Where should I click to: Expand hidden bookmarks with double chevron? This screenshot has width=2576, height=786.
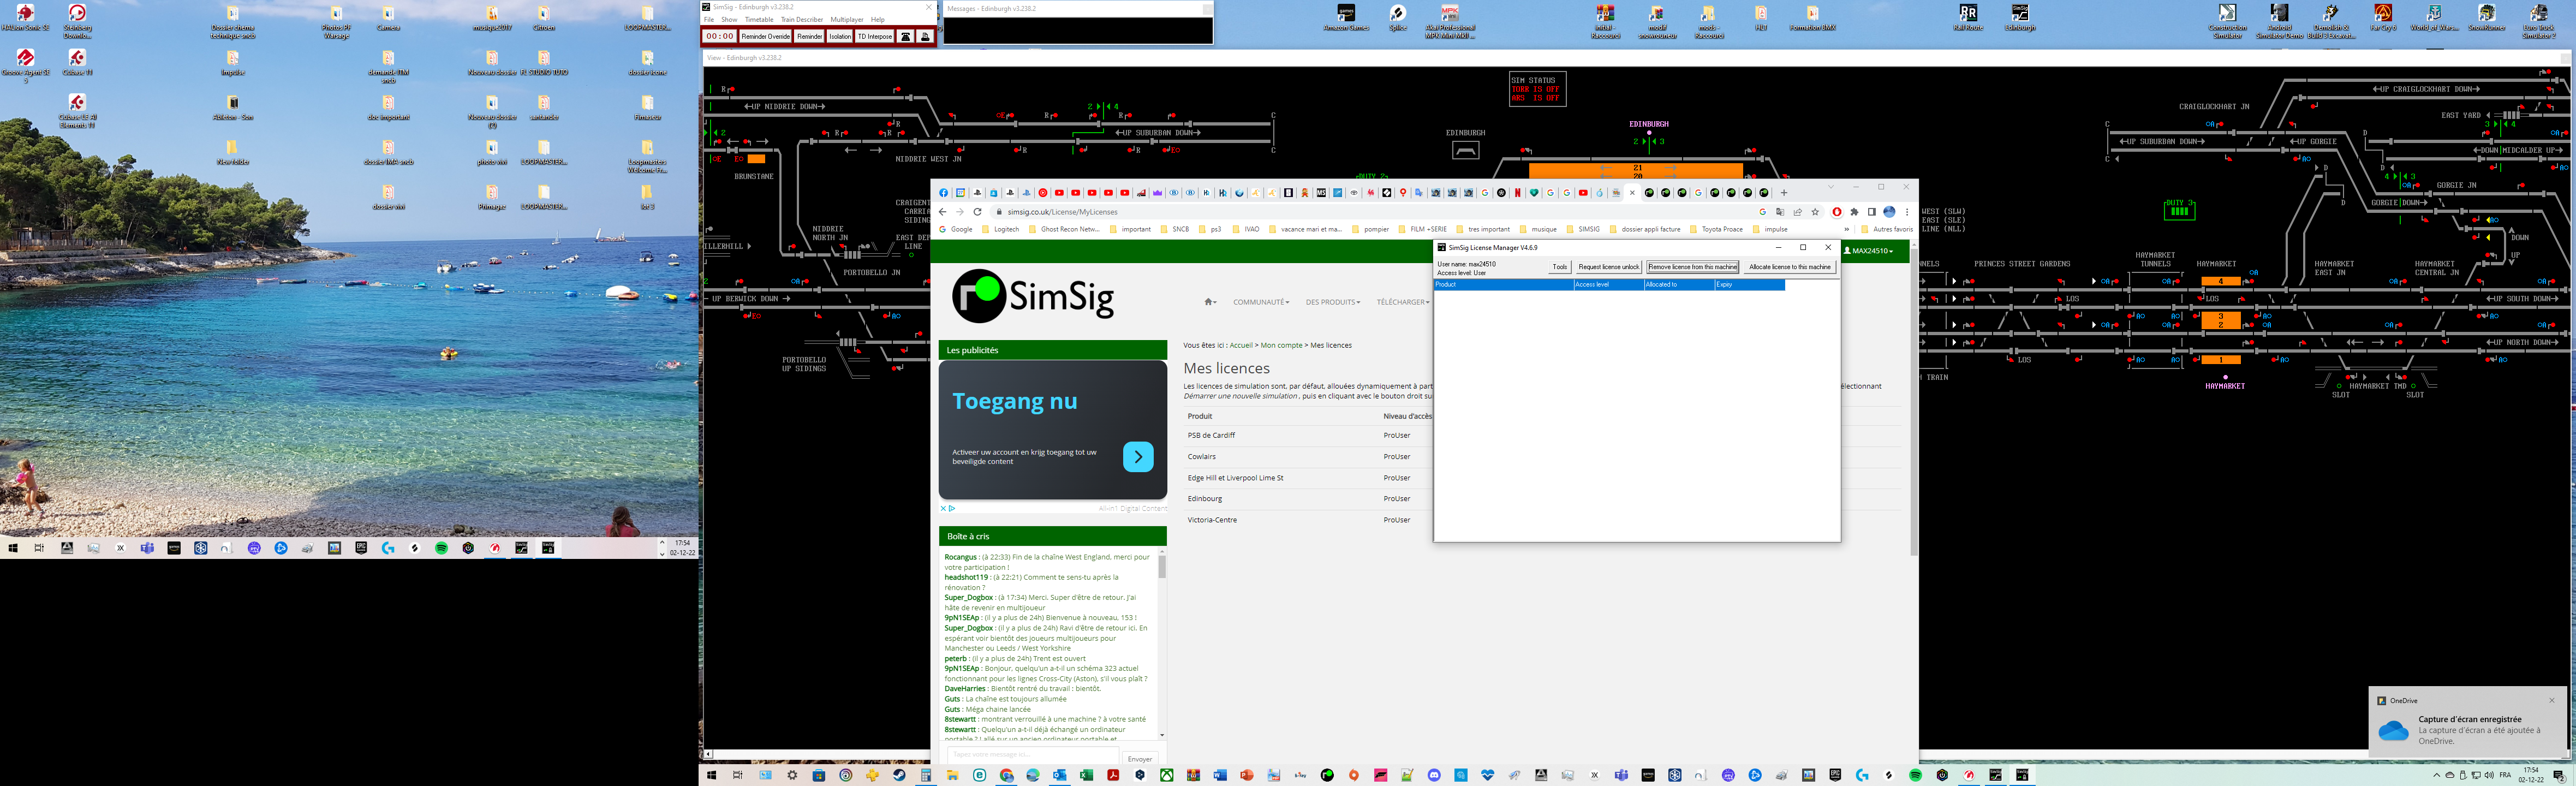click(1847, 229)
